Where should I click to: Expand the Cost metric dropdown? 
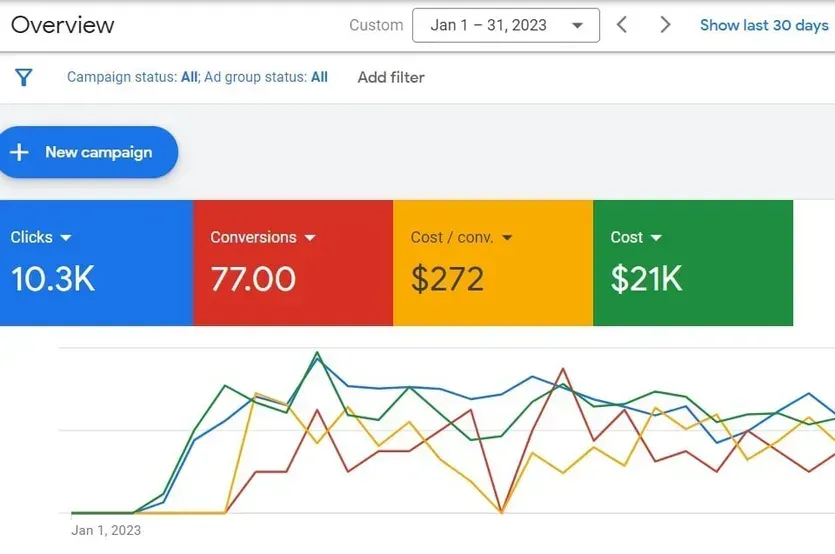[x=656, y=238]
